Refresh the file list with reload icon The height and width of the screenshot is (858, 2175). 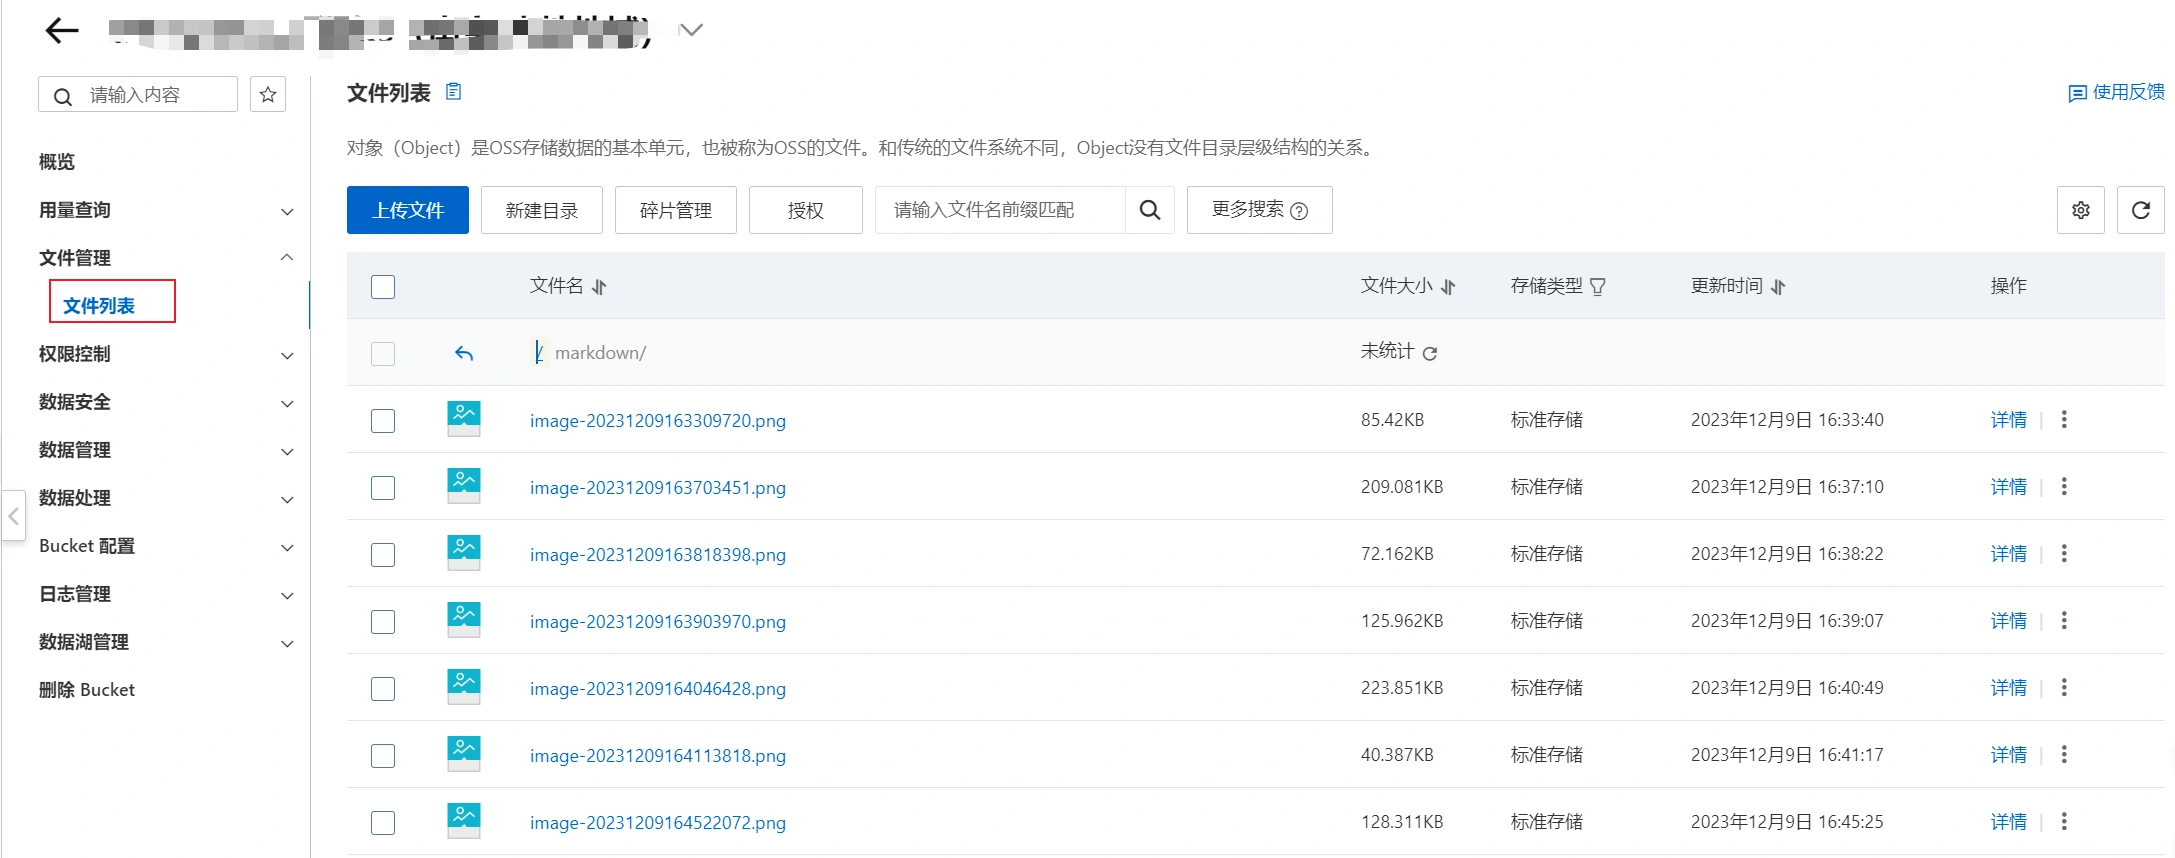(x=2140, y=210)
